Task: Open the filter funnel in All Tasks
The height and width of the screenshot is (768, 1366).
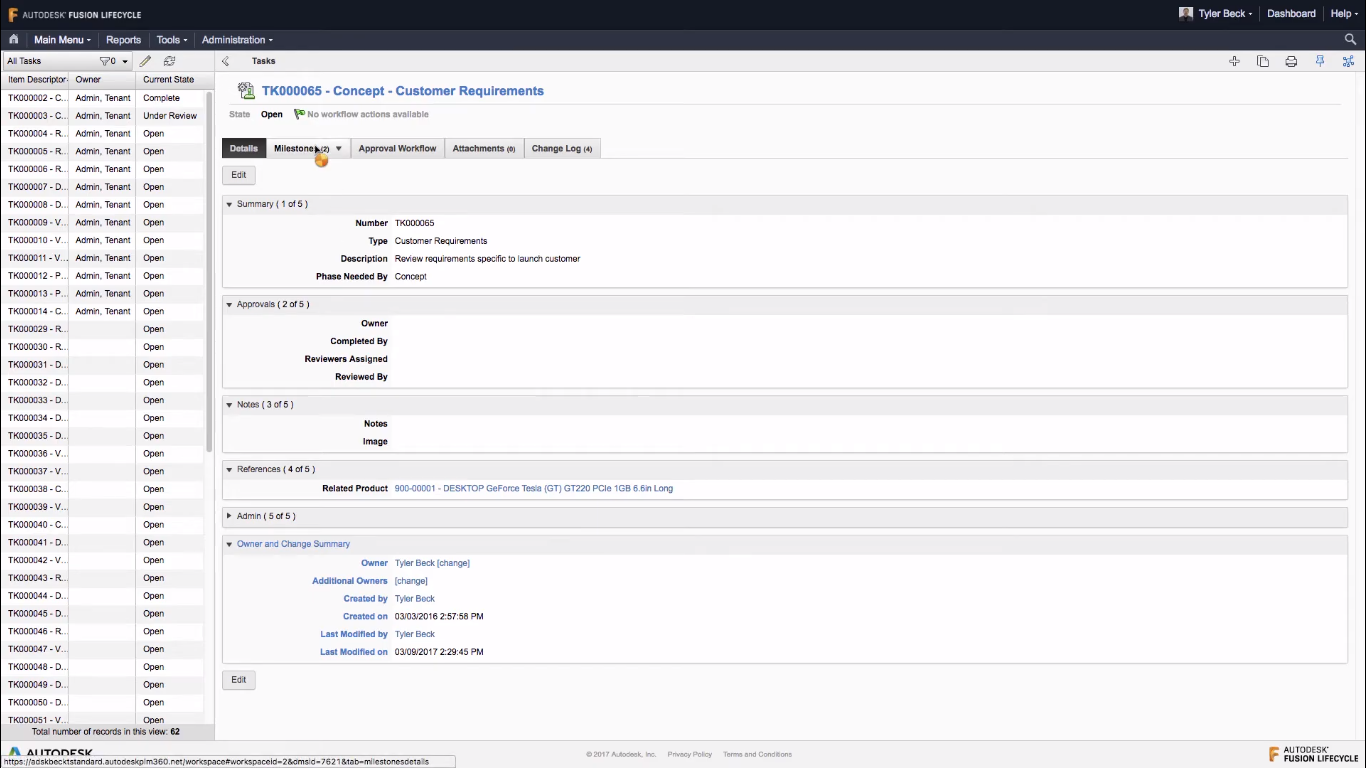Action: pos(105,61)
